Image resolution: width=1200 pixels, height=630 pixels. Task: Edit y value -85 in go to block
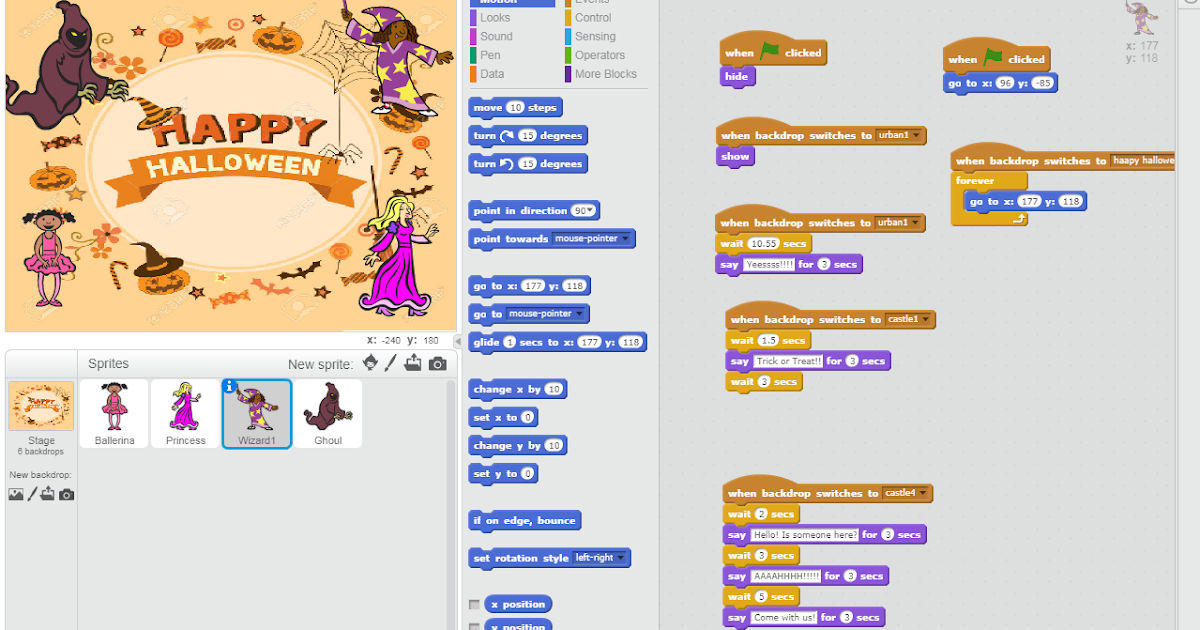click(1042, 83)
